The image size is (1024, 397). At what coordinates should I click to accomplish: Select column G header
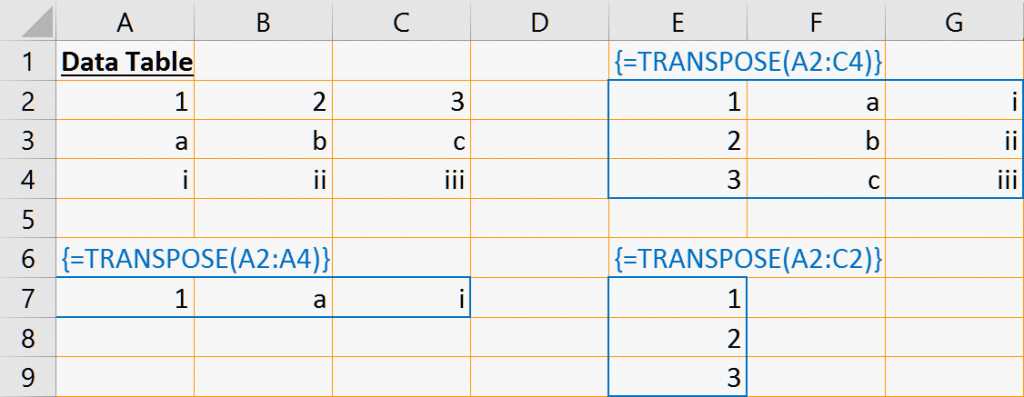[x=955, y=21]
